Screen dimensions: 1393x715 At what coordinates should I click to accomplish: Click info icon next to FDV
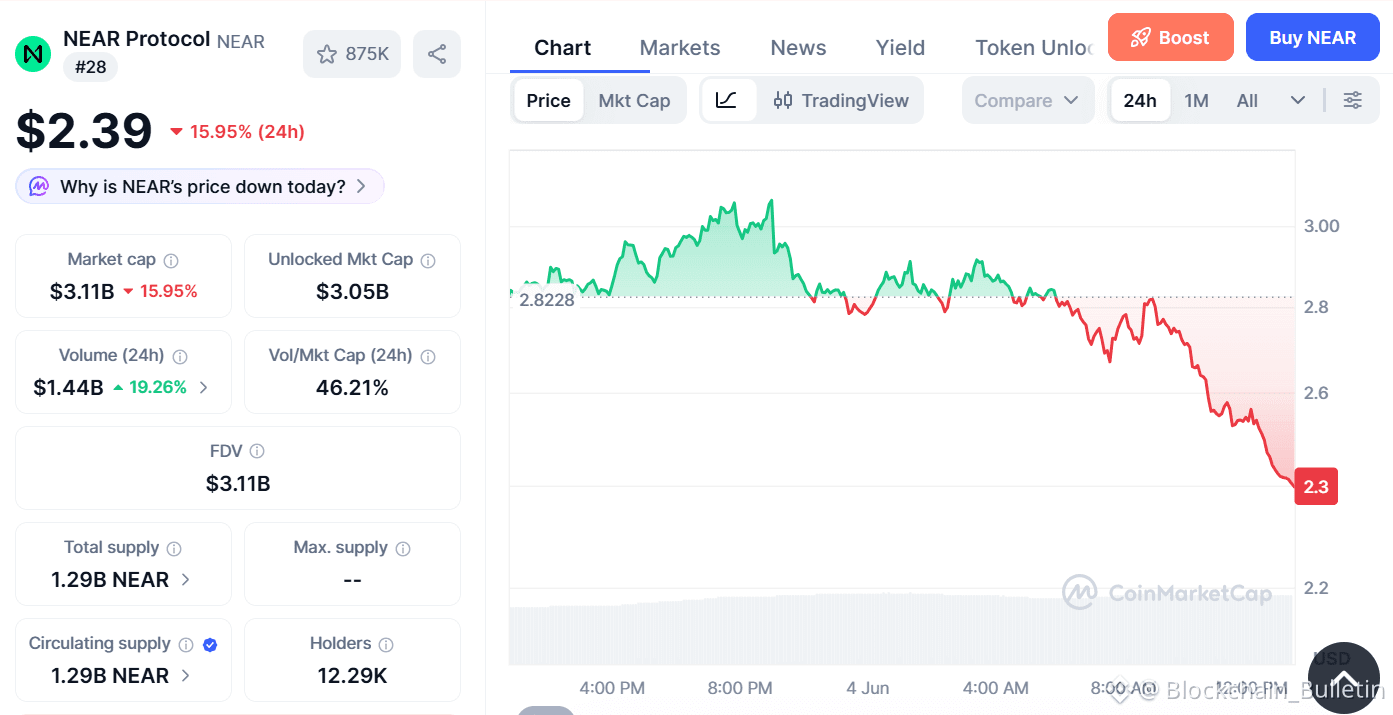point(257,452)
